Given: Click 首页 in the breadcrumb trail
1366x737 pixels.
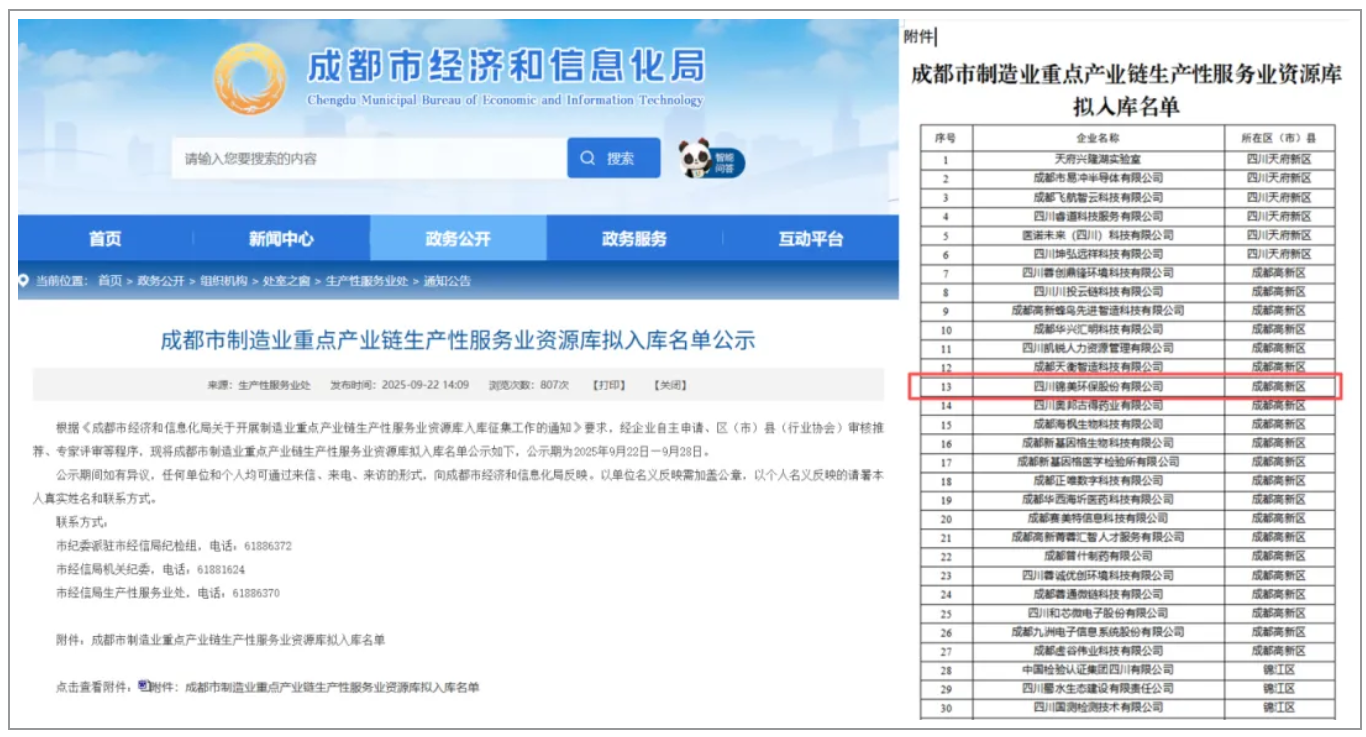Looking at the screenshot, I should pyautogui.click(x=110, y=281).
